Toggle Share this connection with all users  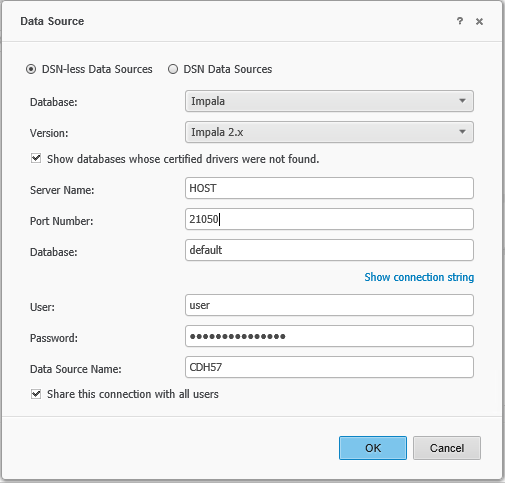(x=36, y=394)
